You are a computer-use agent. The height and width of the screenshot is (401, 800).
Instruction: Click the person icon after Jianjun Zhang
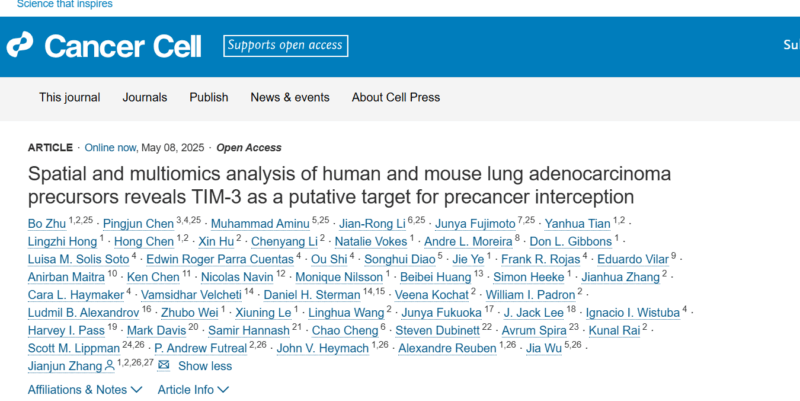(x=109, y=366)
